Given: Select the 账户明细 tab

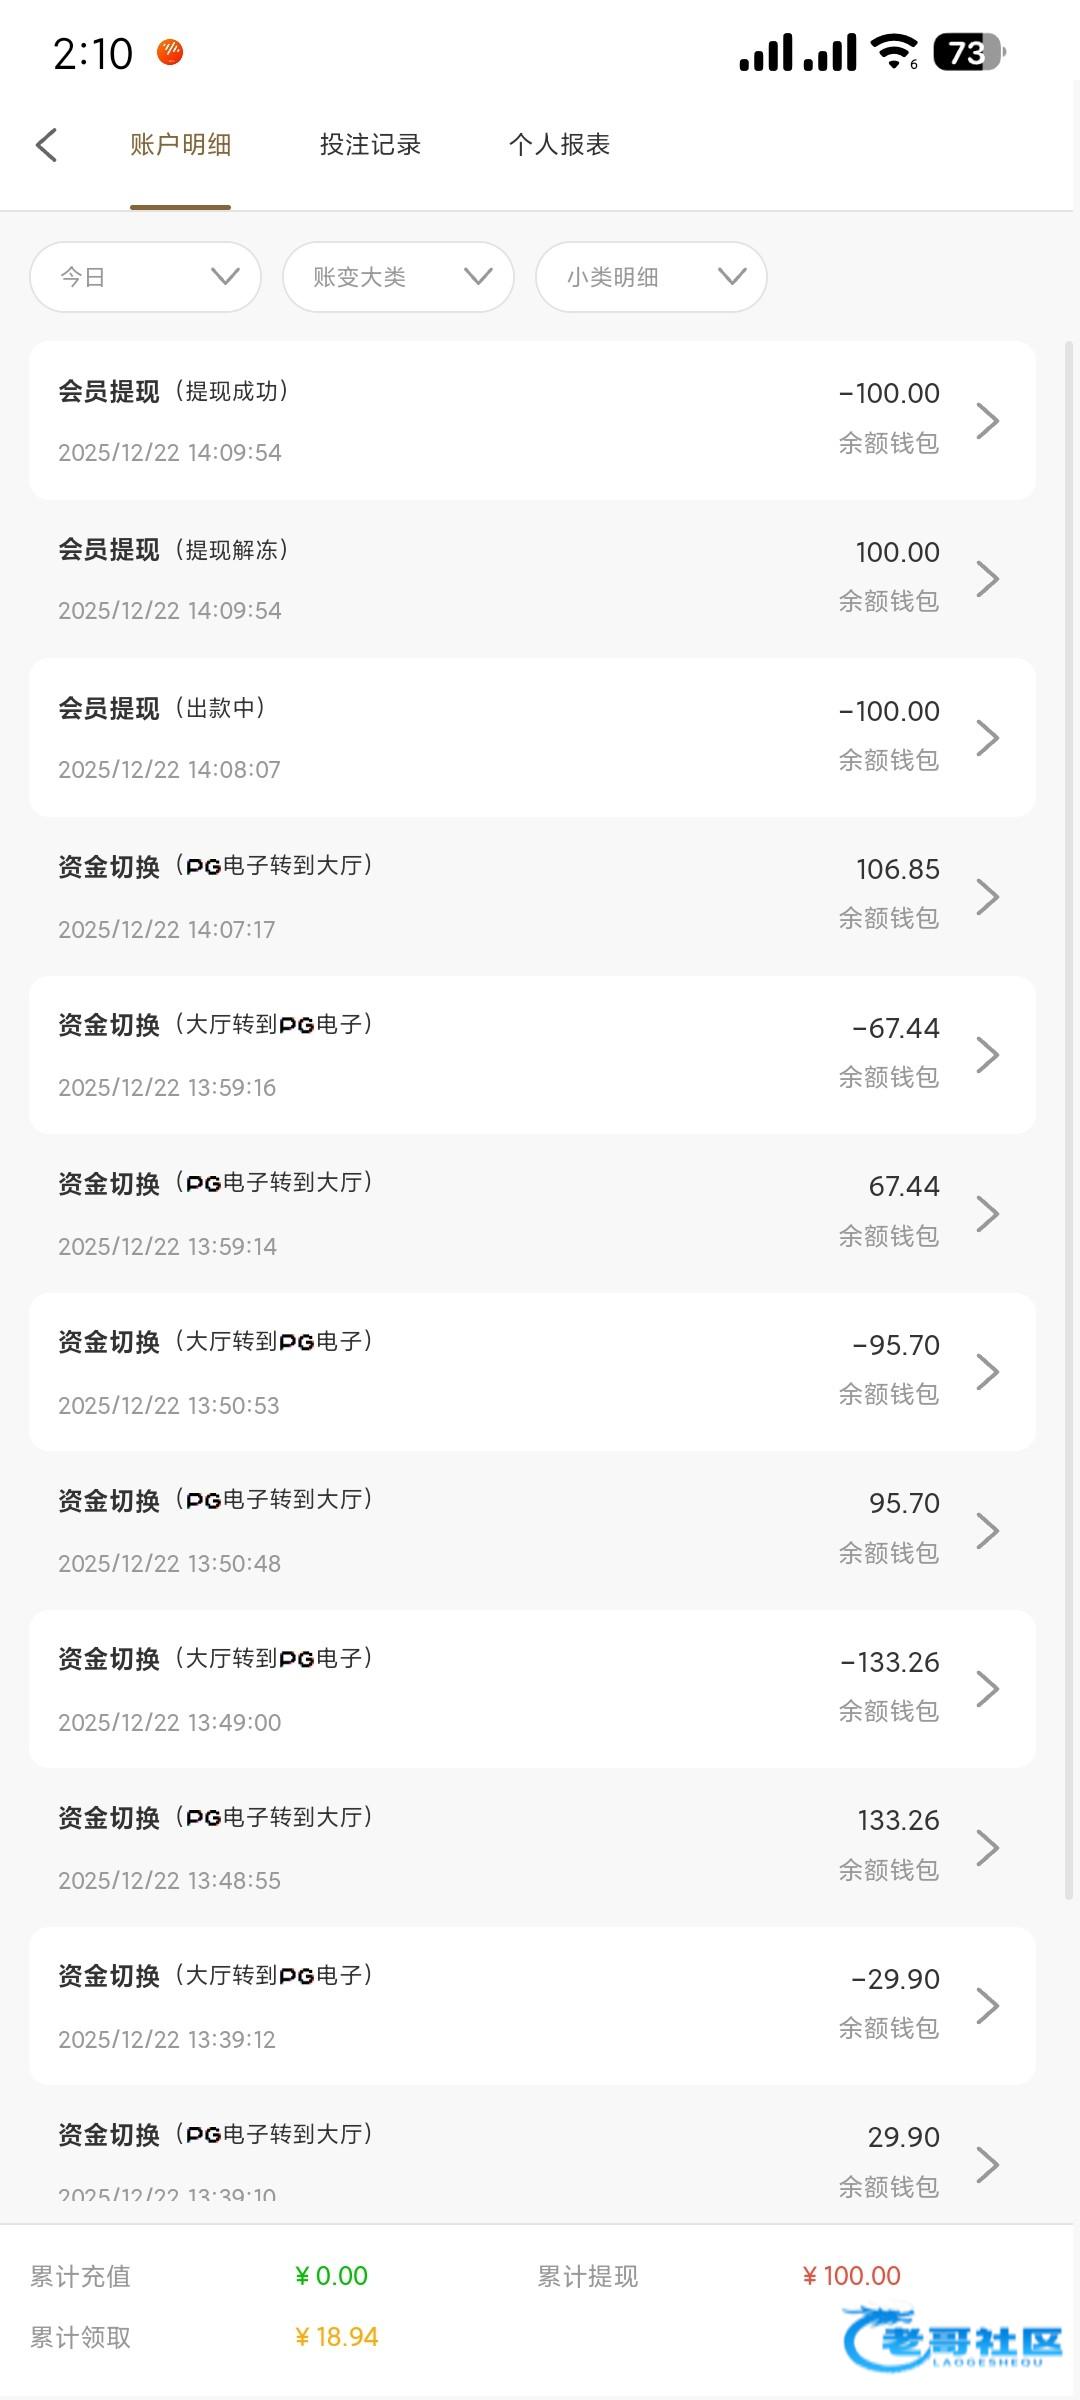Looking at the screenshot, I should [x=180, y=145].
